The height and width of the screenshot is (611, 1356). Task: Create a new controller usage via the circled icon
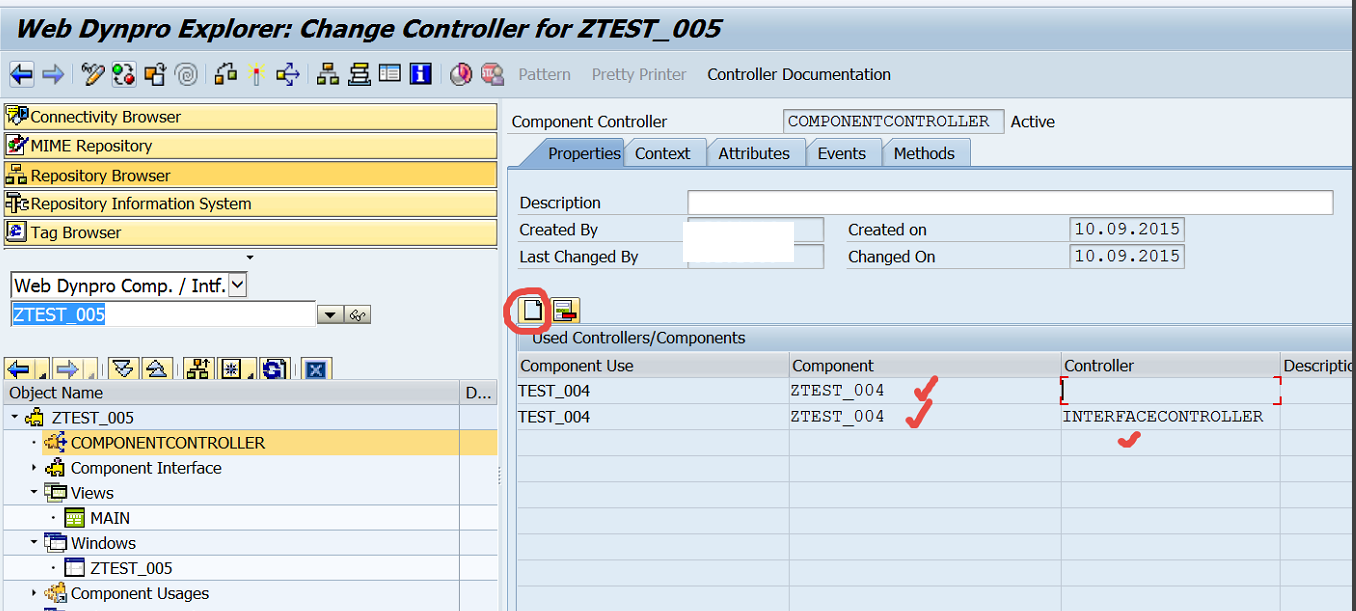tap(530, 311)
